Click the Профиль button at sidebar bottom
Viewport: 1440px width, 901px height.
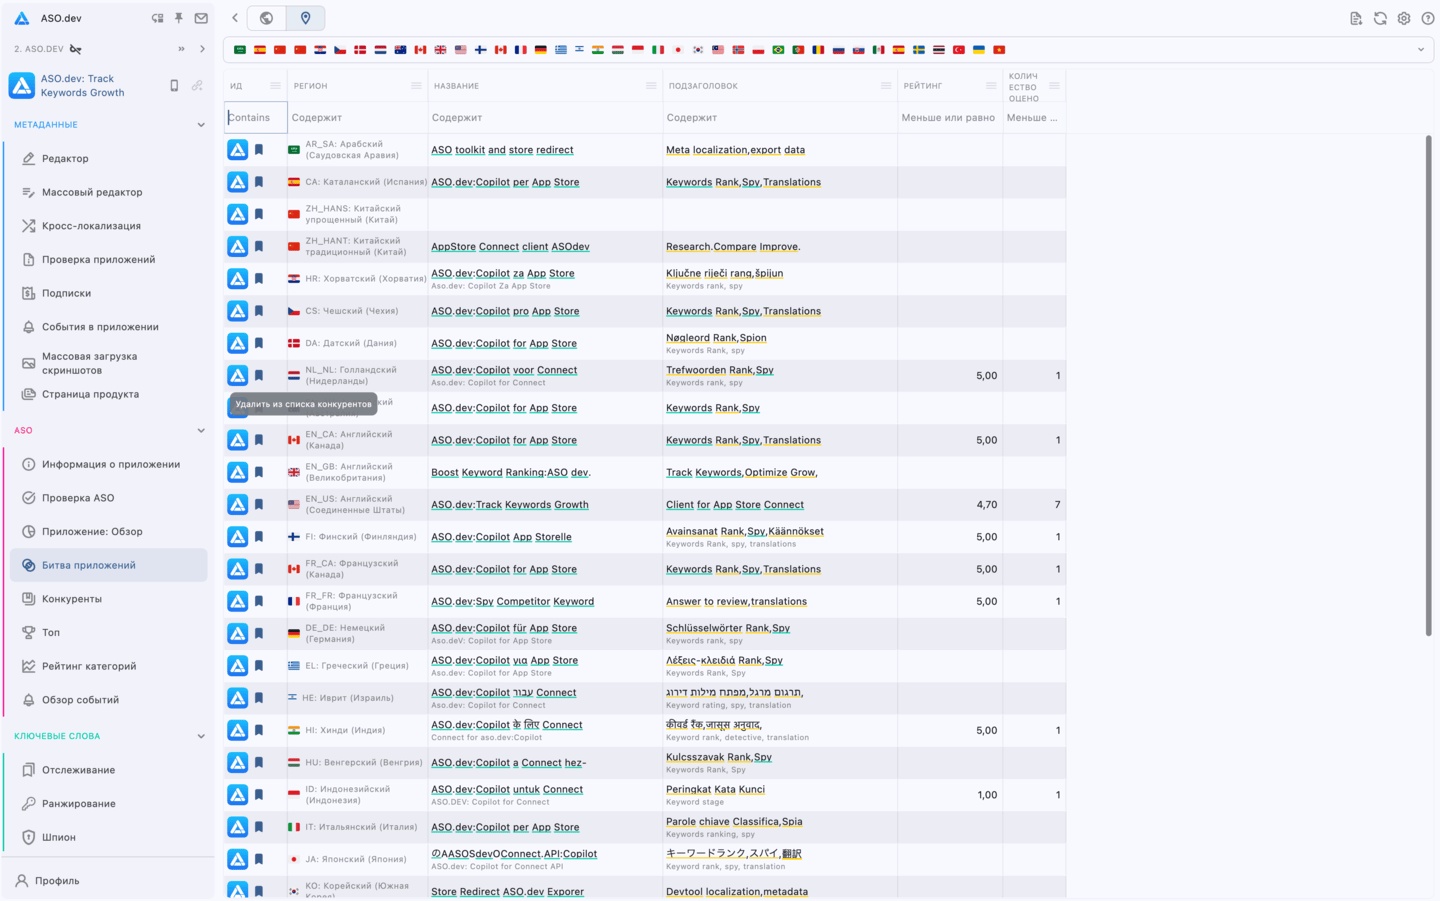(57, 881)
